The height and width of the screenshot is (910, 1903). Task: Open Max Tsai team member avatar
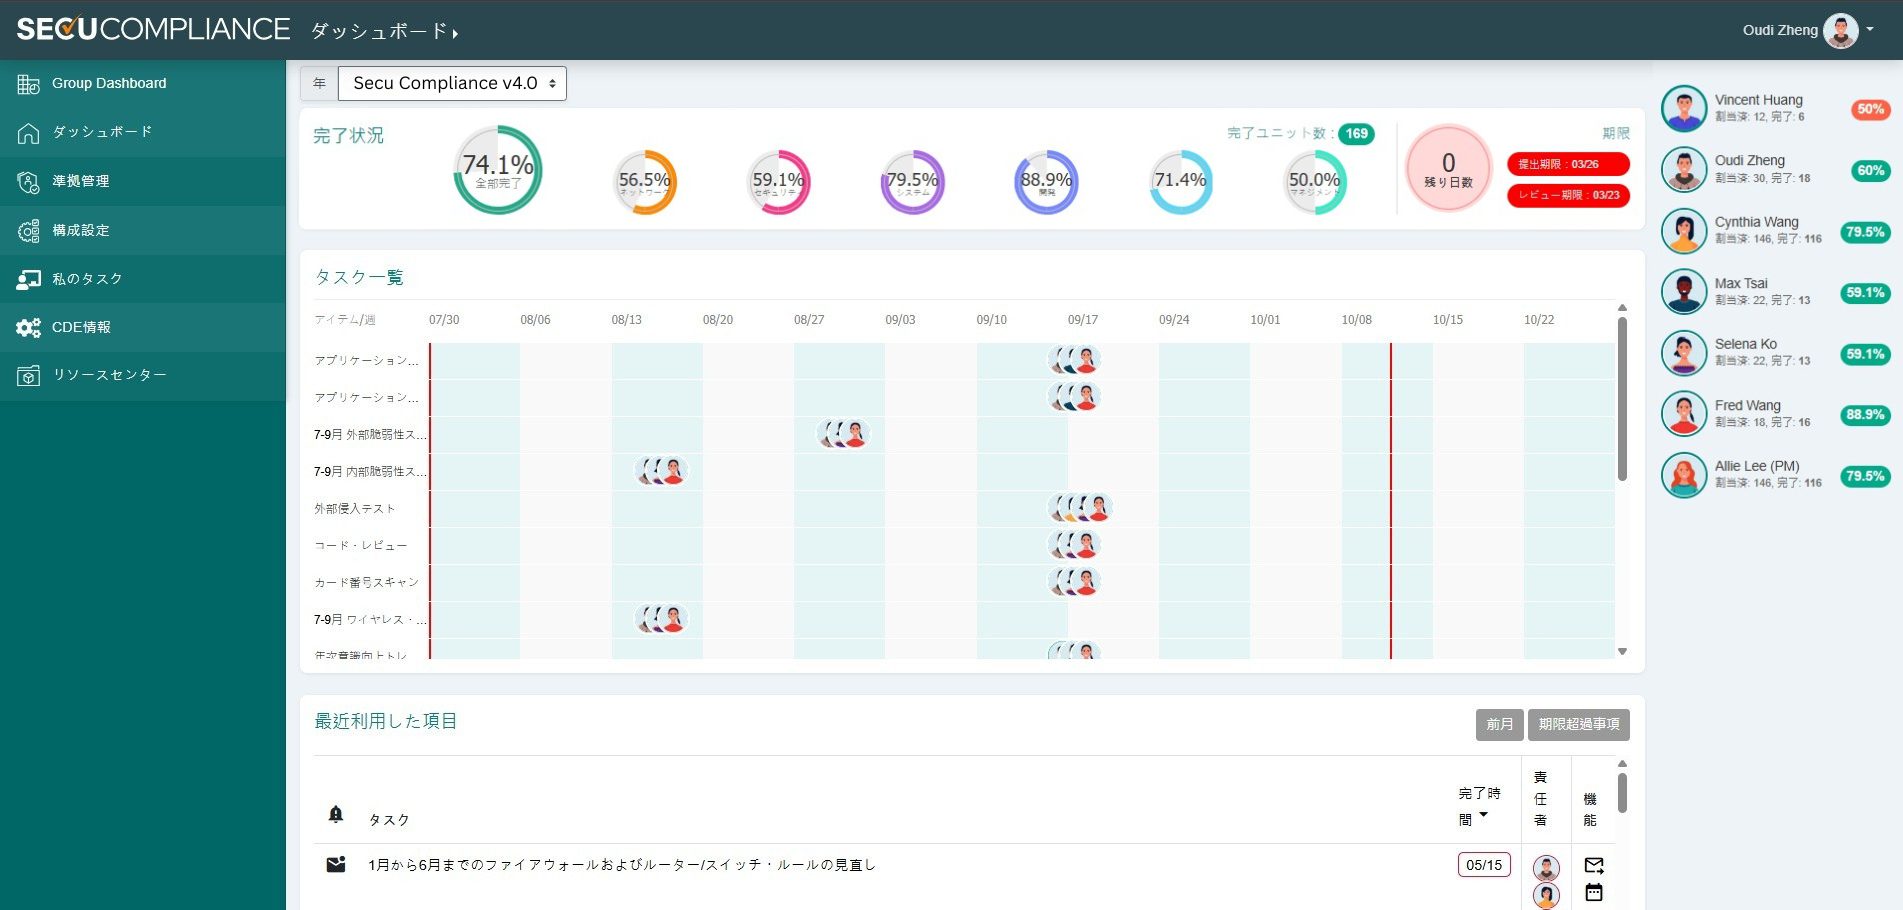[x=1684, y=292]
